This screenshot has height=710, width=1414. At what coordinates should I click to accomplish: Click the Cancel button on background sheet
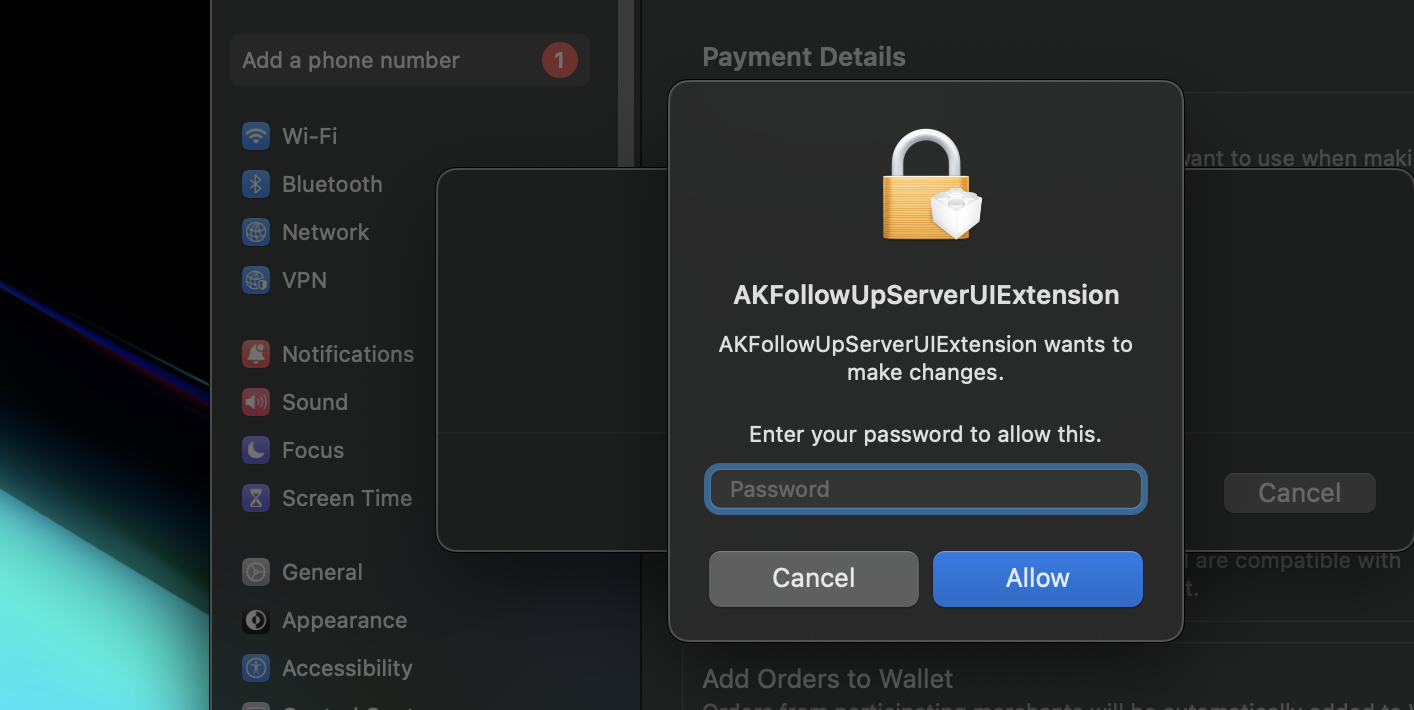coord(1299,493)
